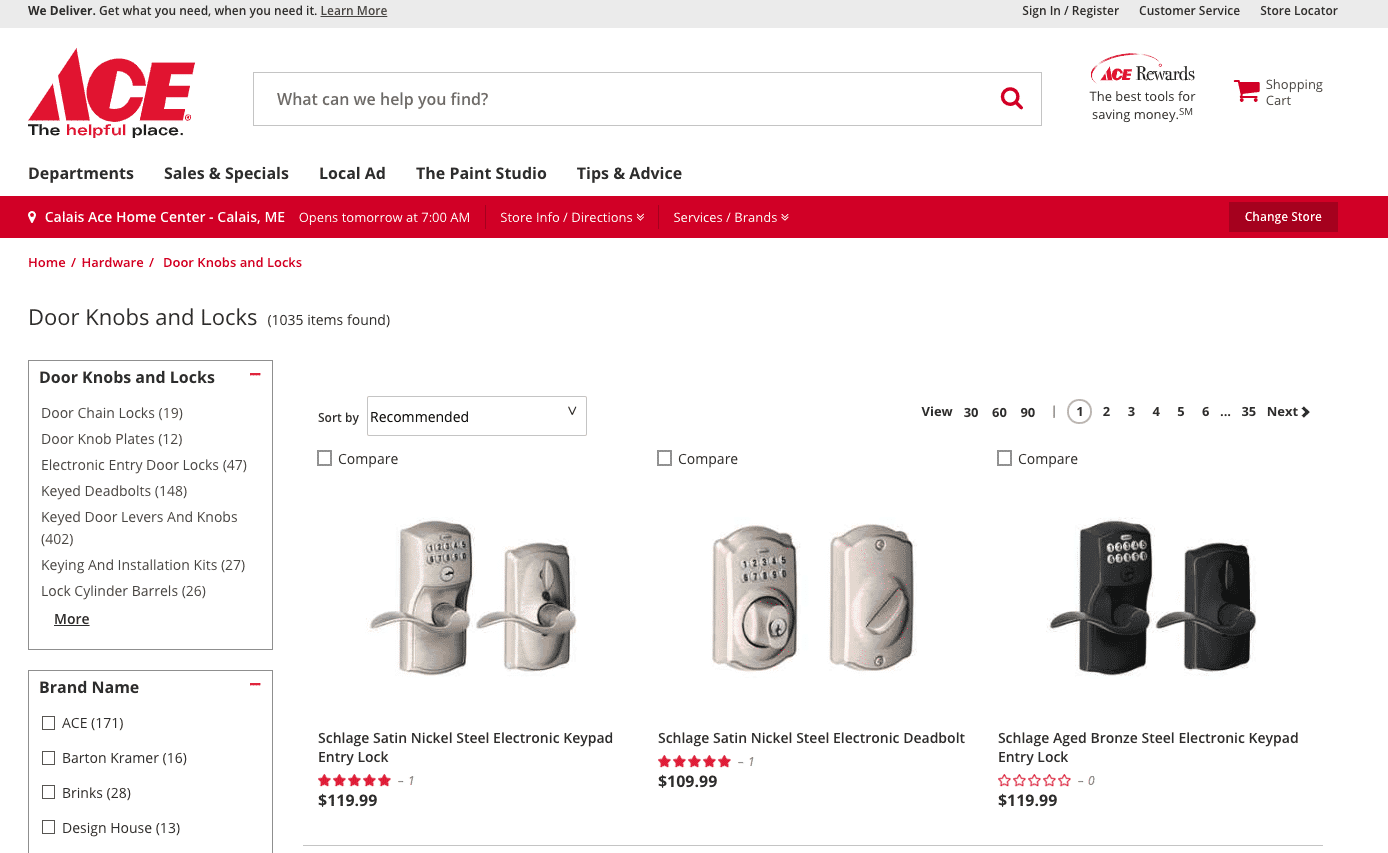Image resolution: width=1388 pixels, height=853 pixels.
Task: Tick the Barton Kramer brand checkbox
Action: click(48, 757)
